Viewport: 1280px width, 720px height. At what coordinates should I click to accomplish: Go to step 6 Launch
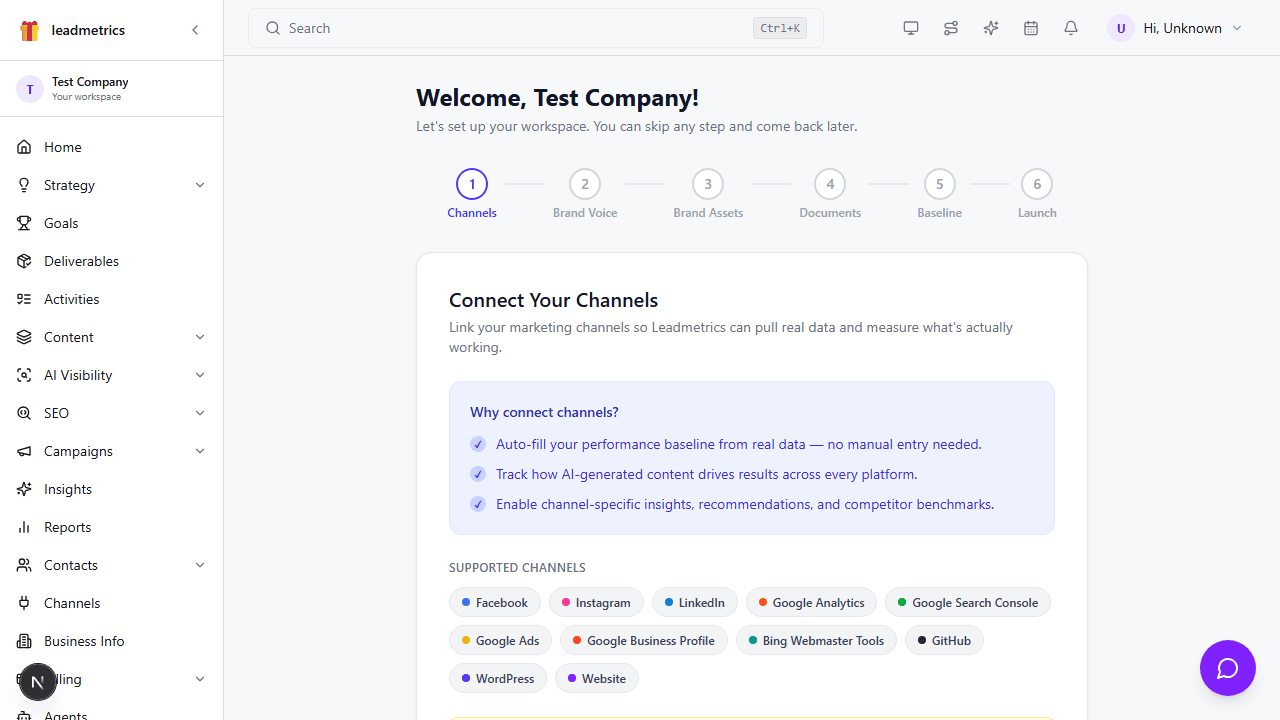click(1037, 194)
